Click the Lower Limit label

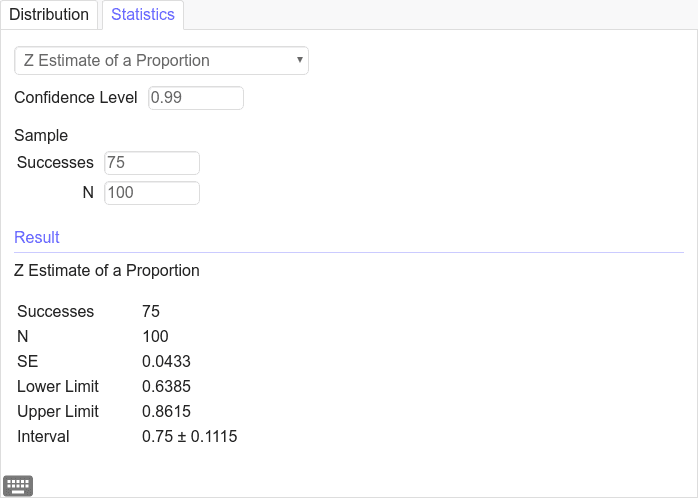pos(58,386)
